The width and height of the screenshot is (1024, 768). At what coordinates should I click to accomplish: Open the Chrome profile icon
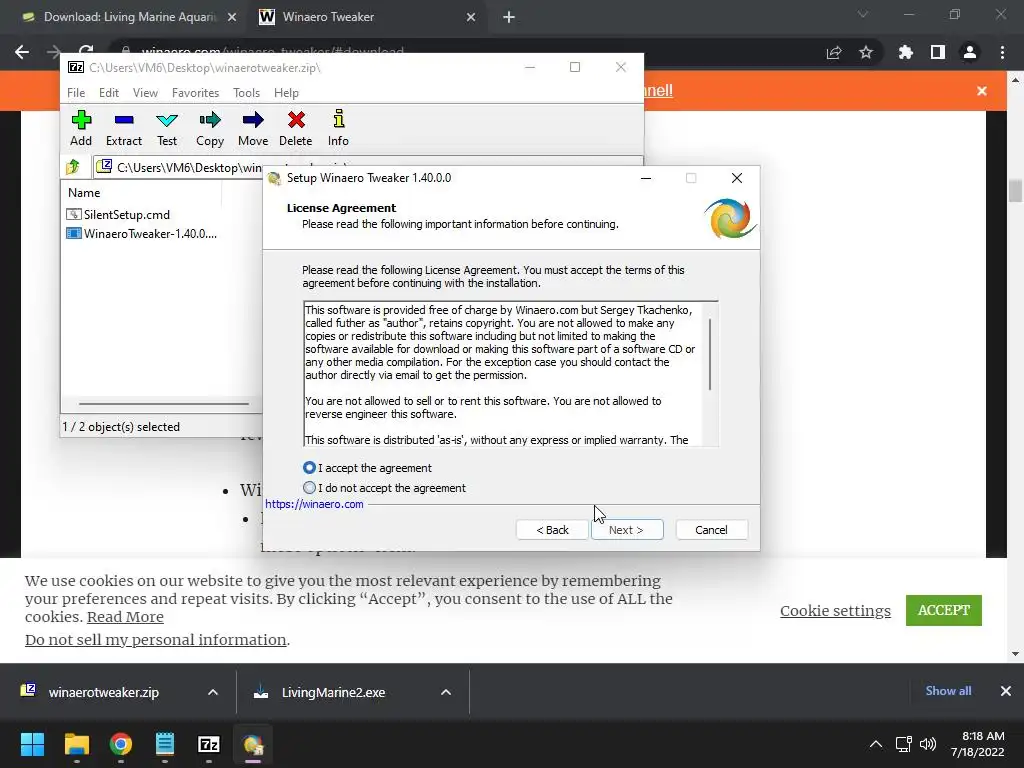[x=970, y=52]
